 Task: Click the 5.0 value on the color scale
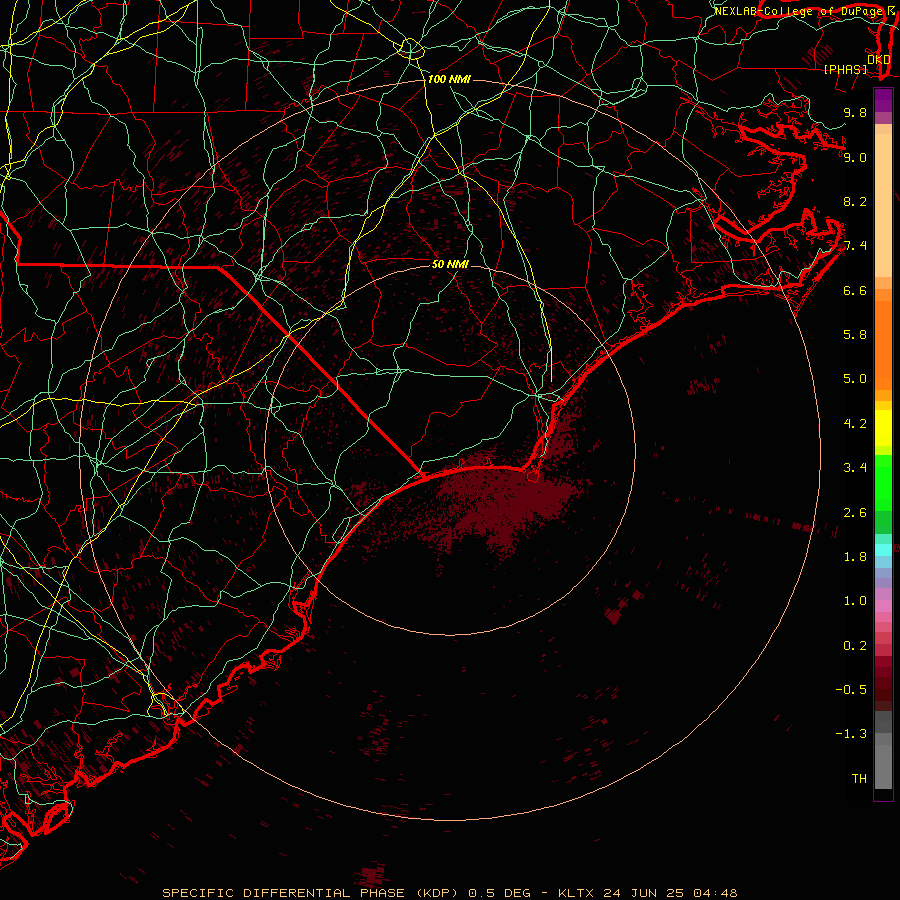point(855,379)
